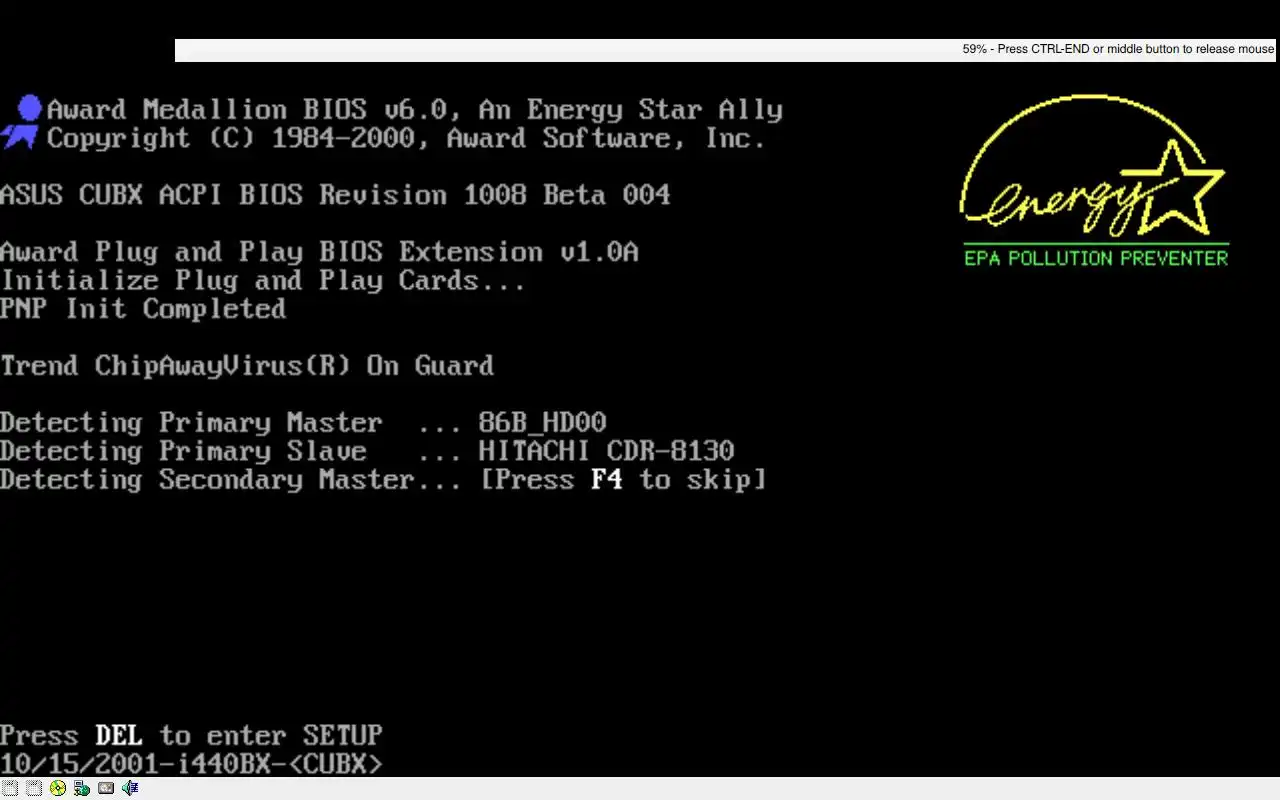
Task: Click the '86B_HD00' primary master value
Action: coord(542,422)
